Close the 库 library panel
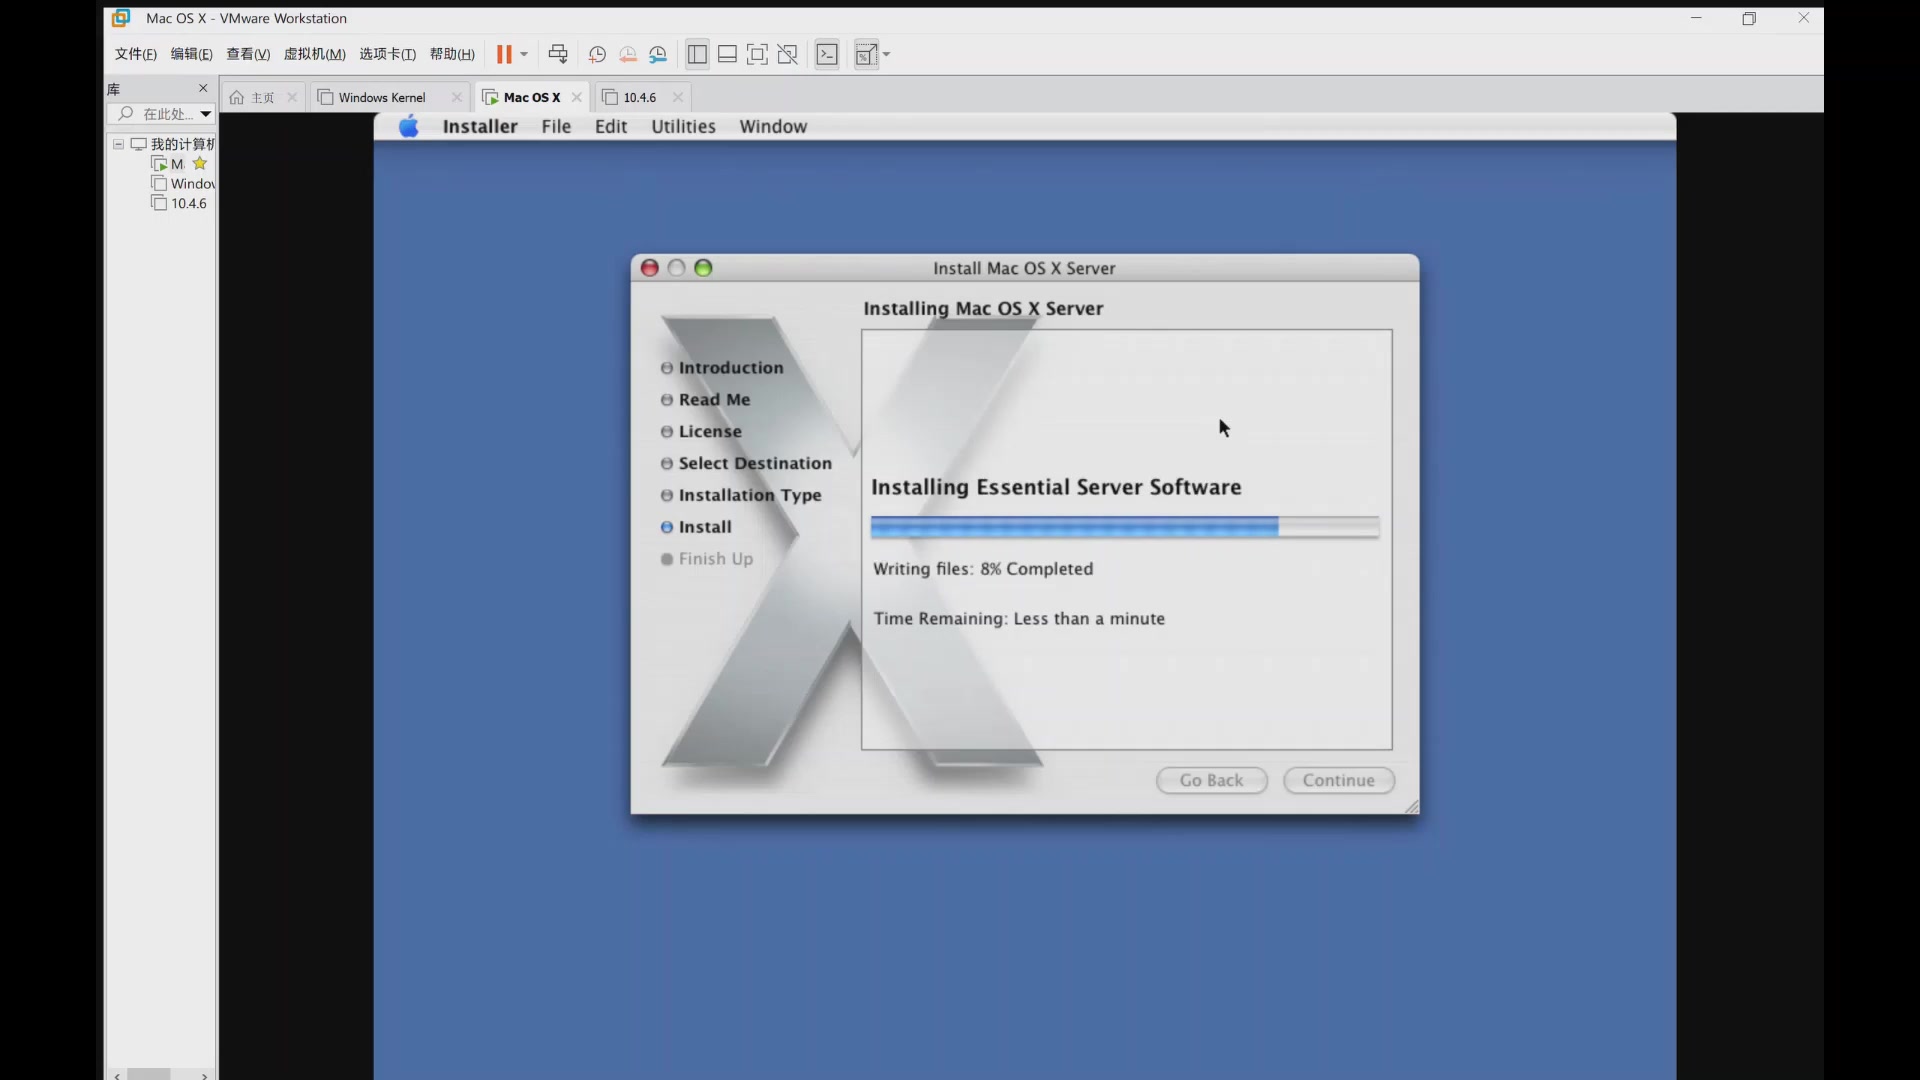 pos(203,88)
